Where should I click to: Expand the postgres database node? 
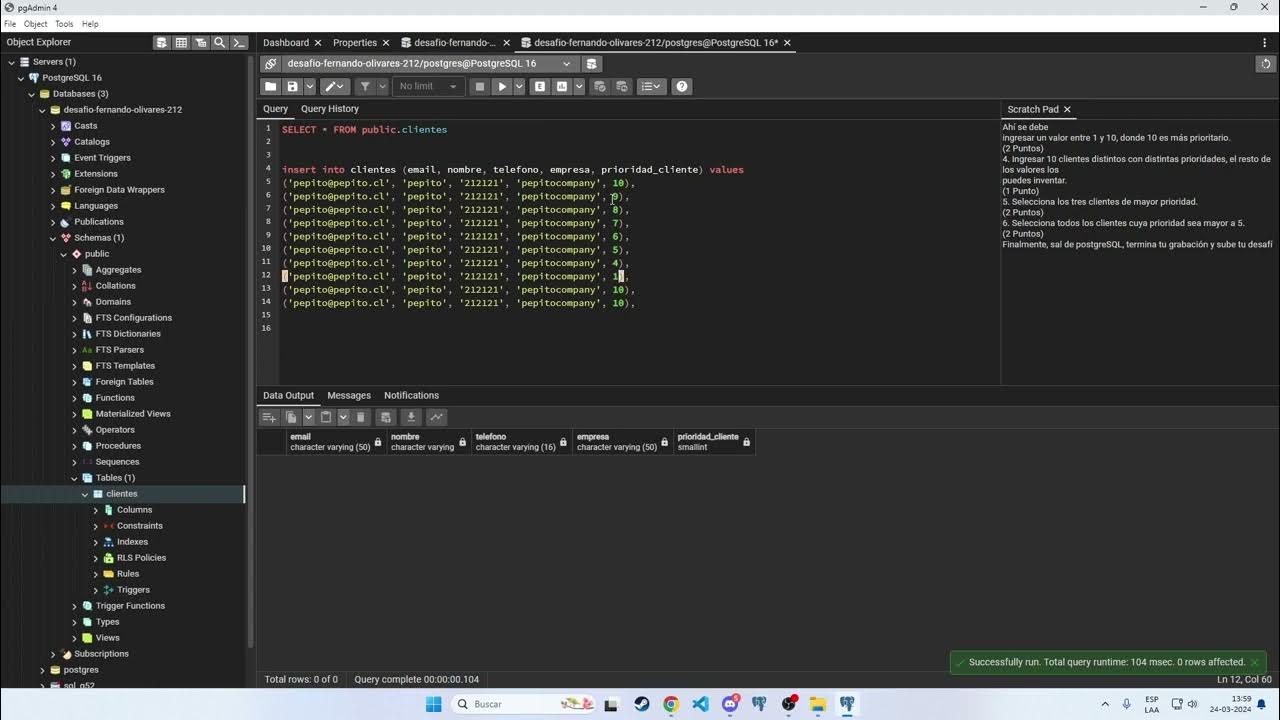pyautogui.click(x=42, y=670)
